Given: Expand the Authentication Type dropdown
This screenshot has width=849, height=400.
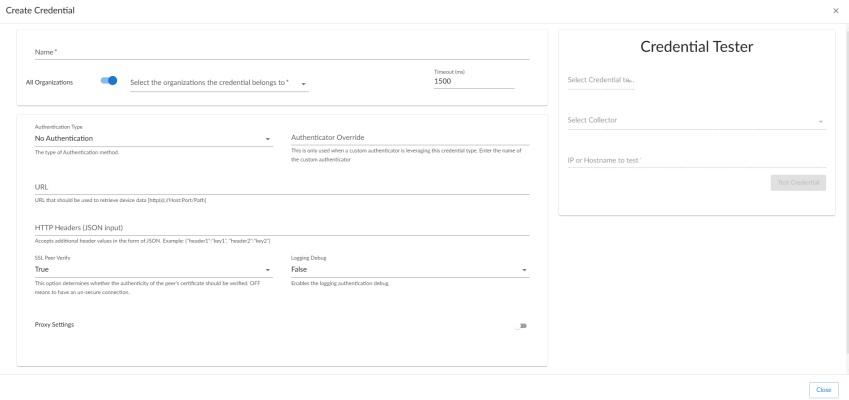Looking at the screenshot, I should [153, 138].
